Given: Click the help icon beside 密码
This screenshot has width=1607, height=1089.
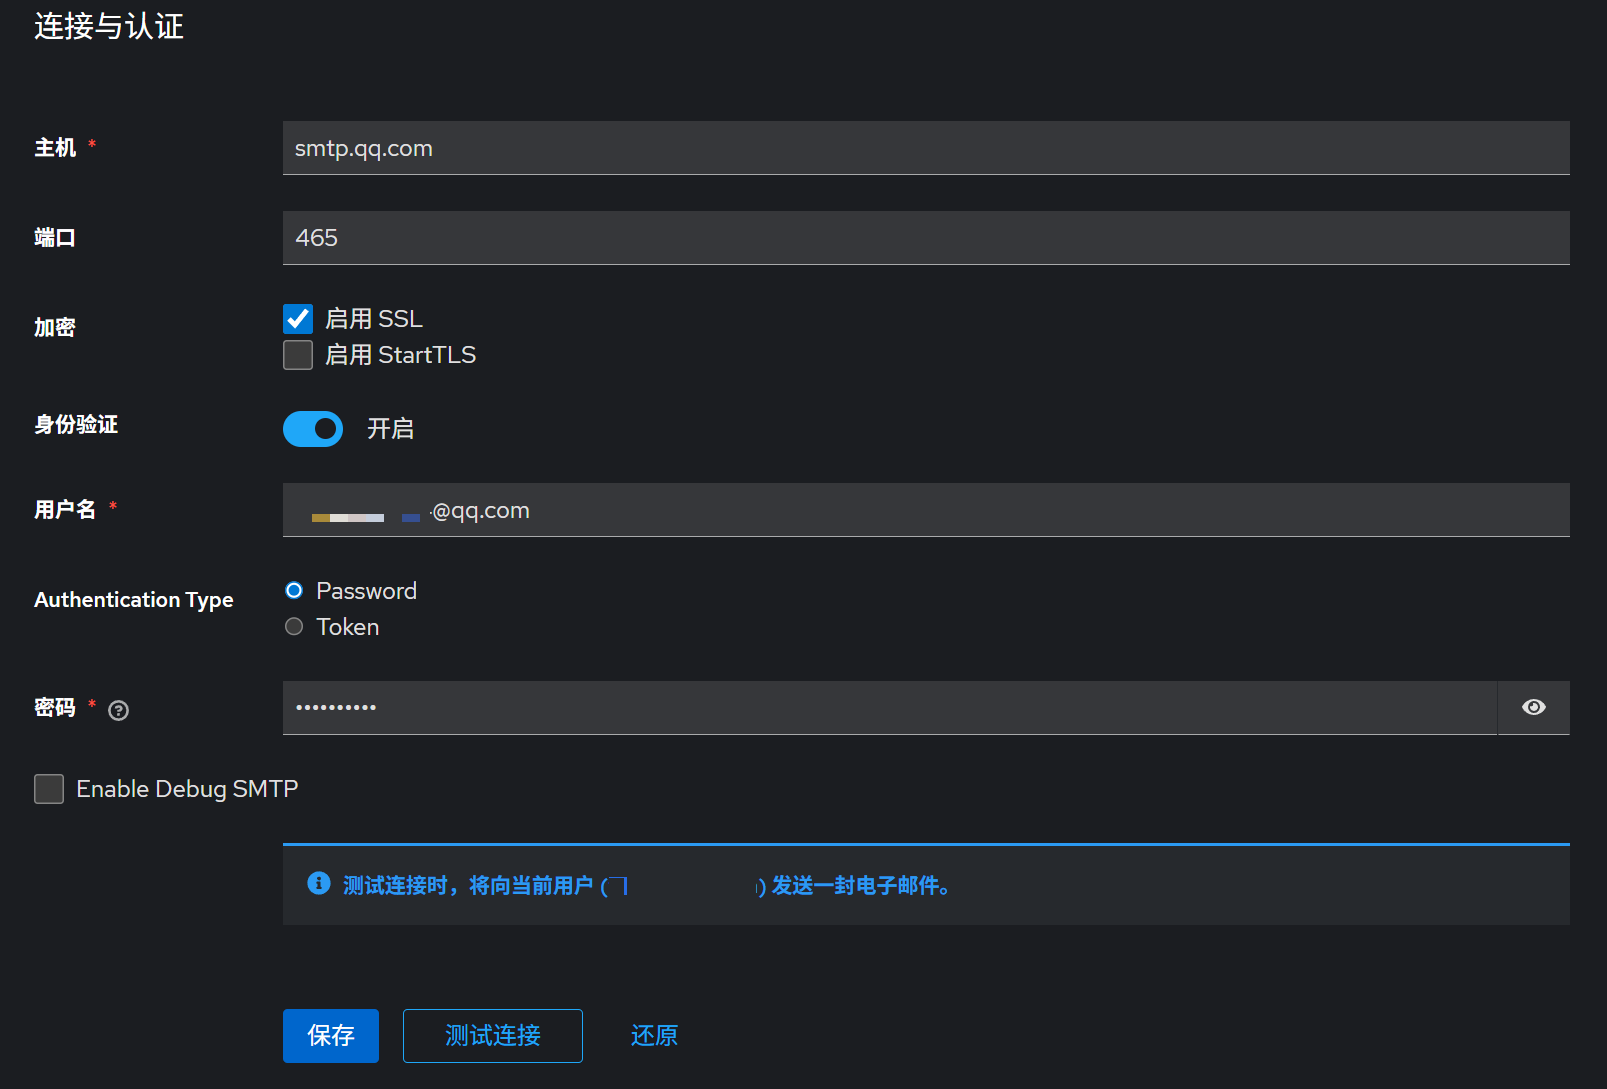Looking at the screenshot, I should click(x=119, y=711).
